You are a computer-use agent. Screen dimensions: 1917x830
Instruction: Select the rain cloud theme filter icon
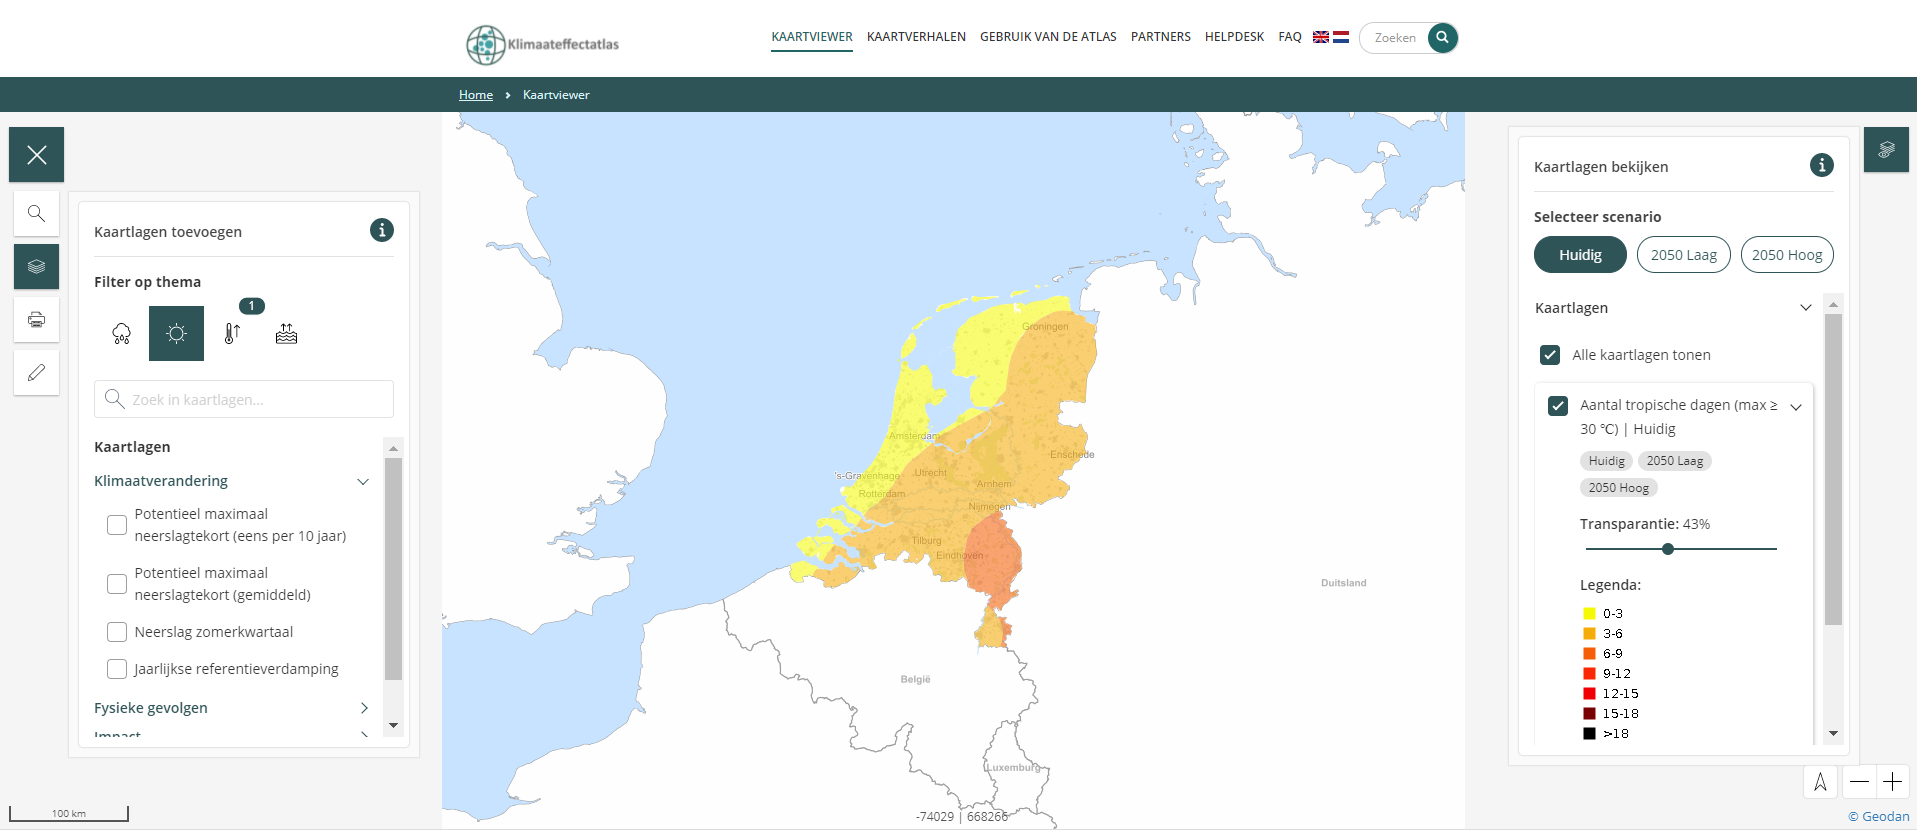(122, 334)
